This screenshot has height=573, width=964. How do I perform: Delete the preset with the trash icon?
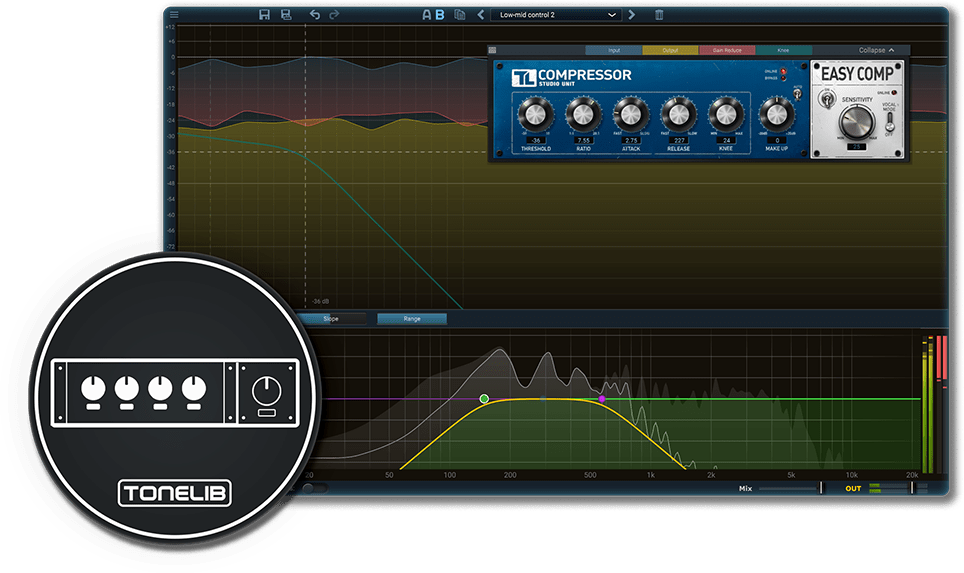[659, 15]
